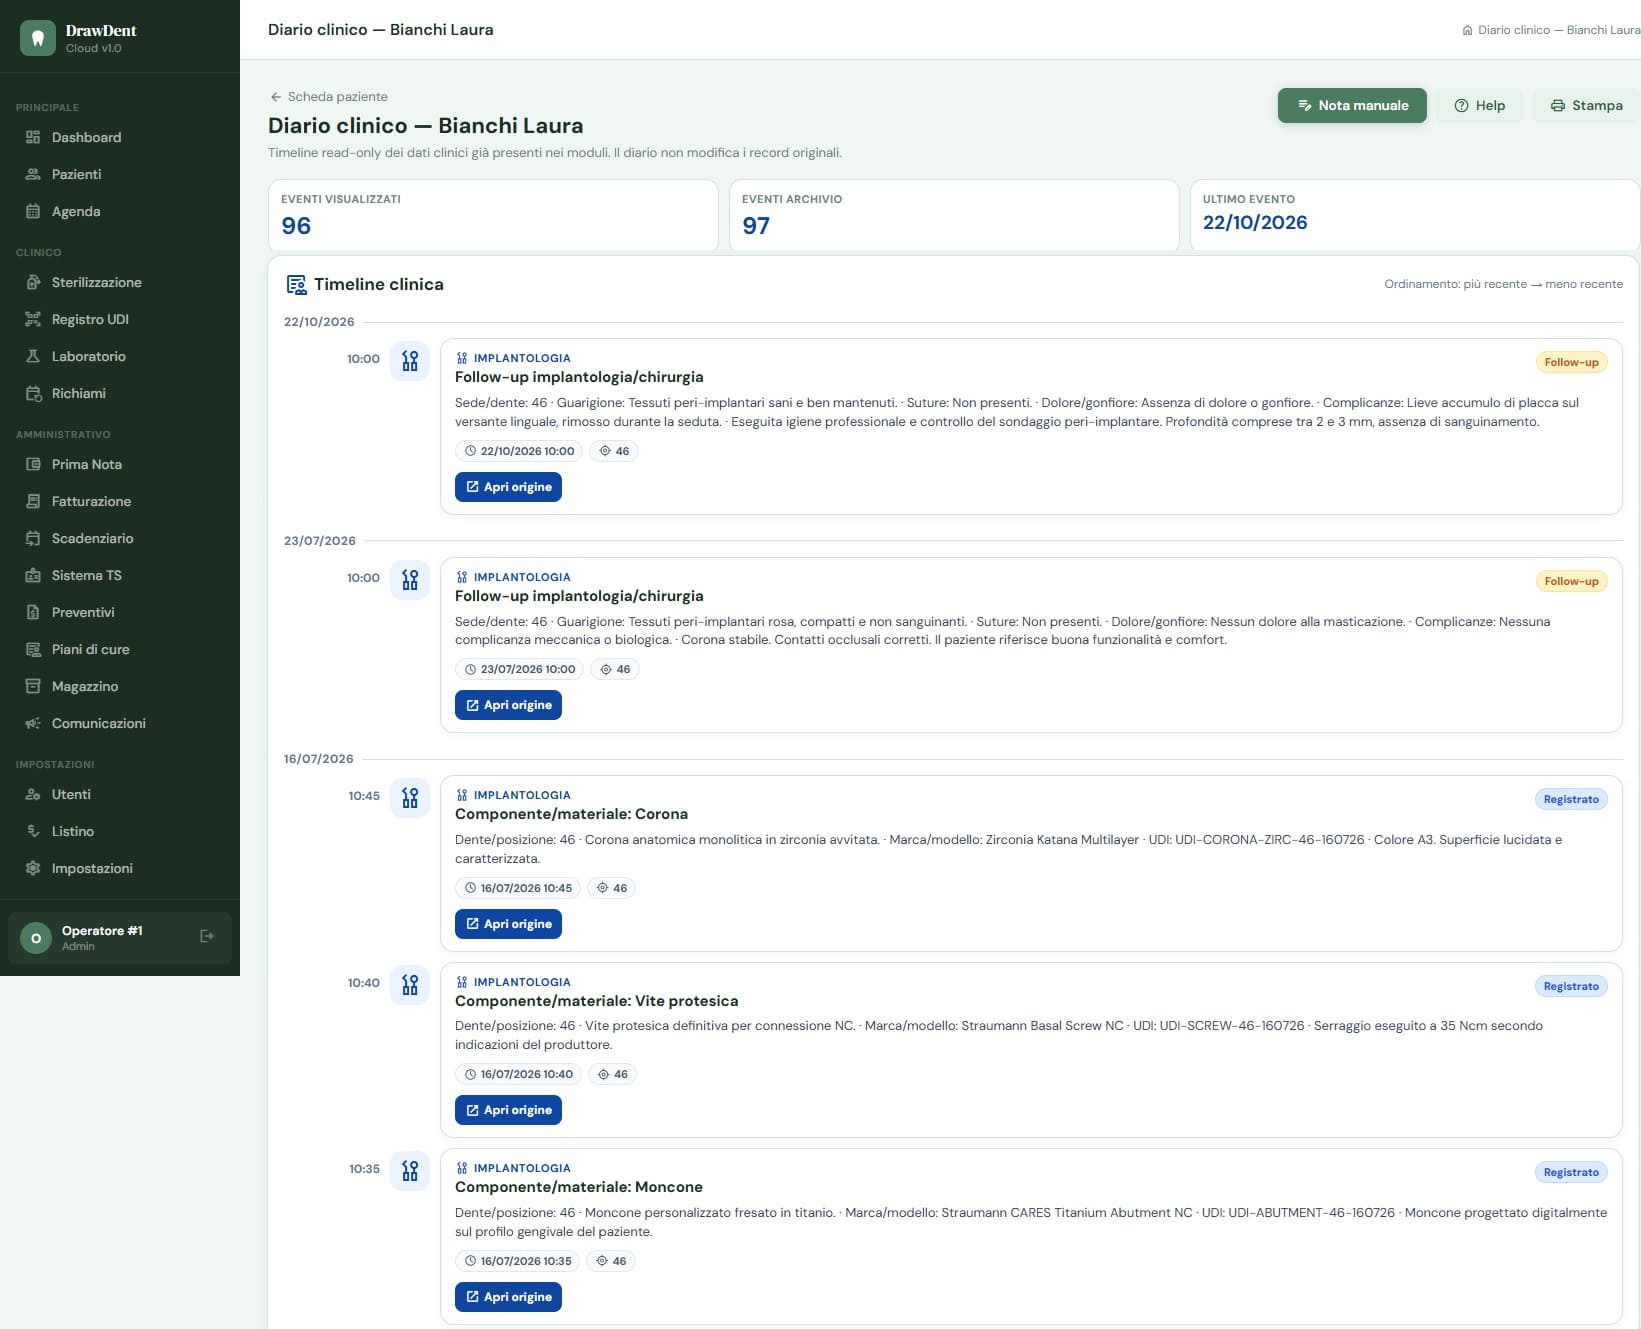Image resolution: width=1641 pixels, height=1329 pixels.
Task: Click the small implant icon beside IMPLANTOLOGIA on the Moncone card
Action: (x=461, y=1168)
